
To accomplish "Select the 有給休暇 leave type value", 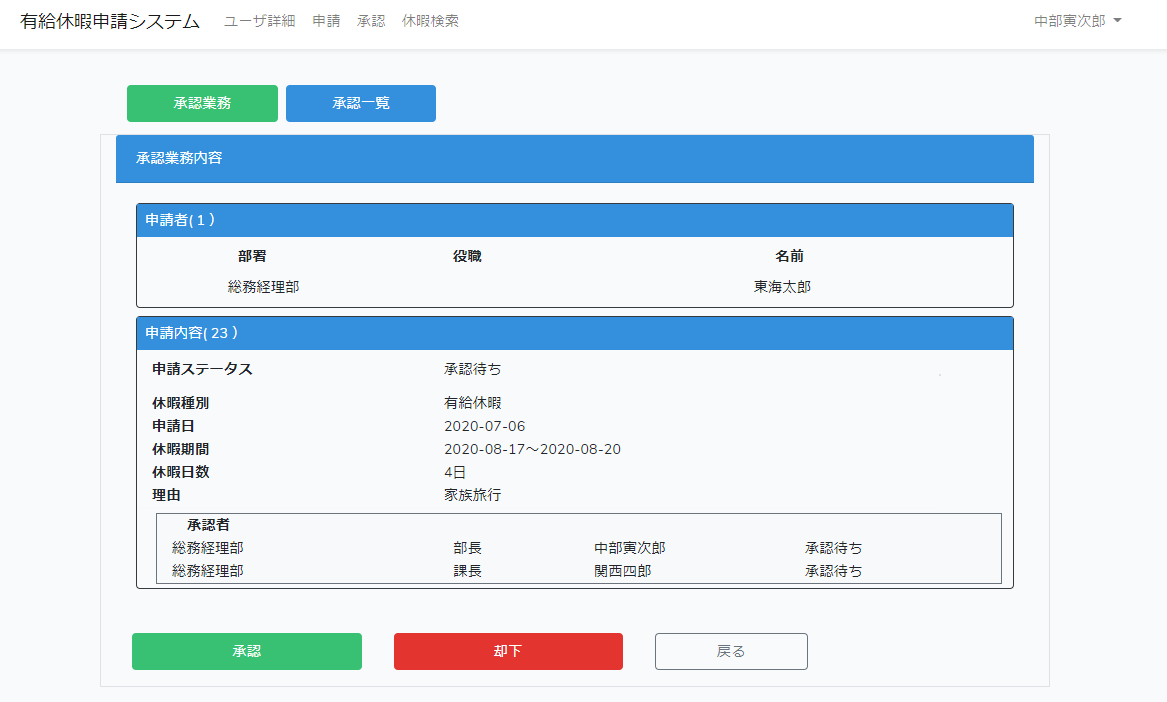I will click(x=473, y=403).
